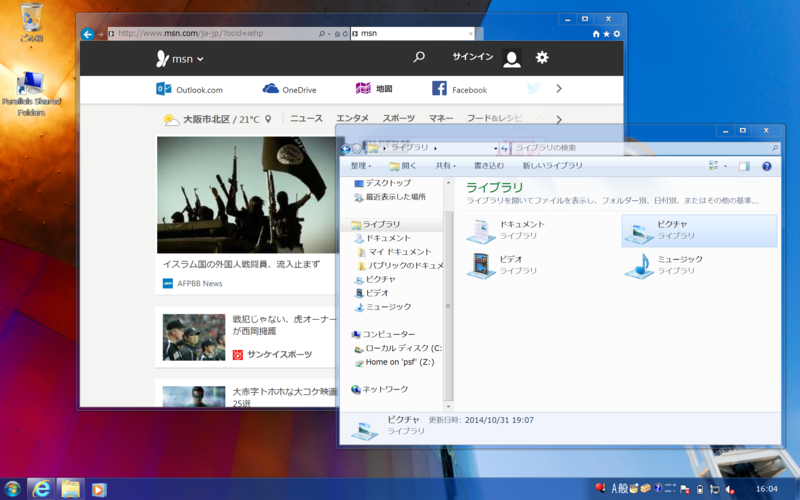Open Facebook shortcut
The width and height of the screenshot is (800, 500).
[459, 89]
